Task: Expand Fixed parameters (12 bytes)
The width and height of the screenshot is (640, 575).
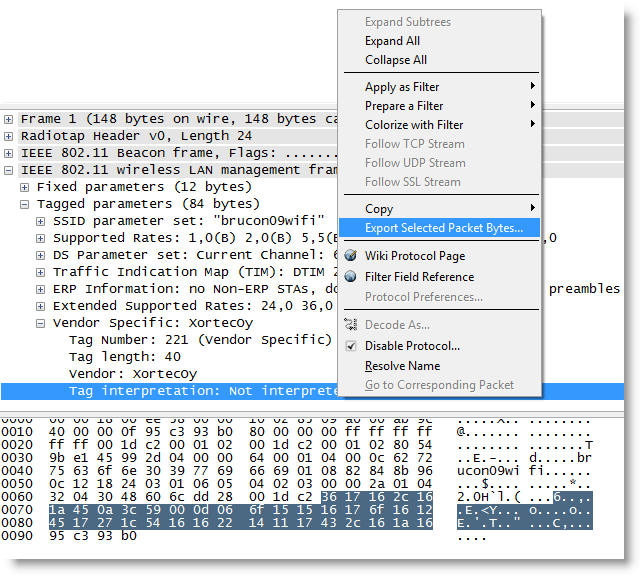Action: [x=24, y=187]
